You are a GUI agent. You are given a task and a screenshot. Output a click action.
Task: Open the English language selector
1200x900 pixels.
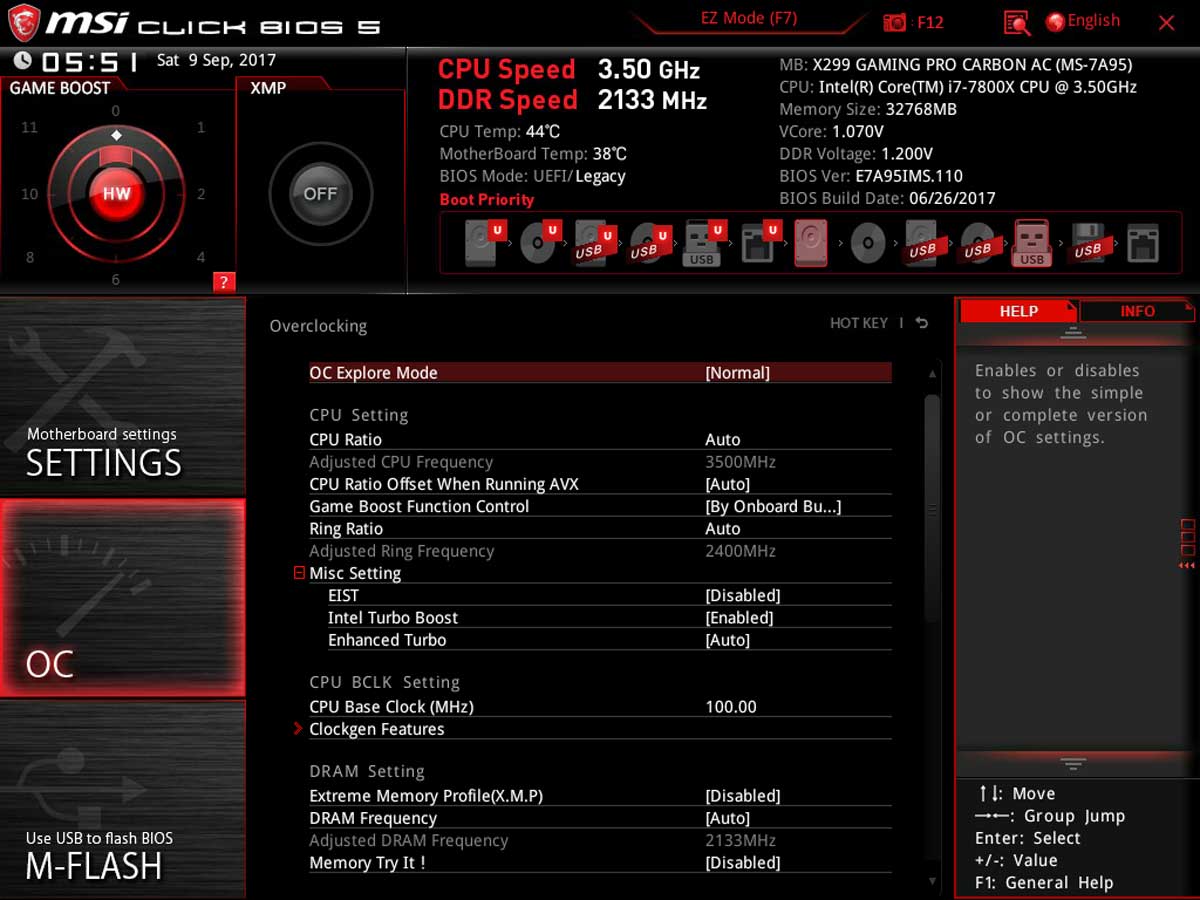1083,21
